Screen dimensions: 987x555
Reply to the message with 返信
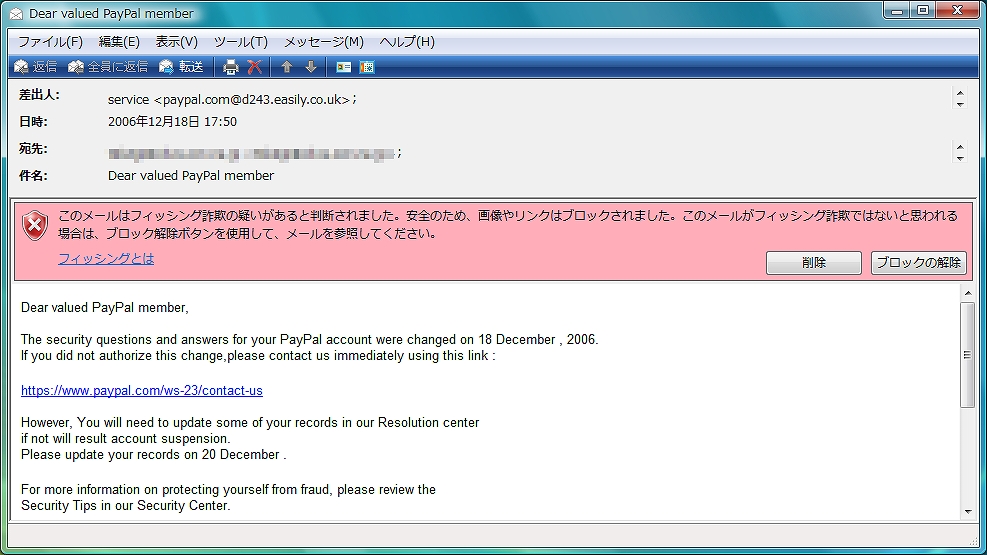point(35,67)
